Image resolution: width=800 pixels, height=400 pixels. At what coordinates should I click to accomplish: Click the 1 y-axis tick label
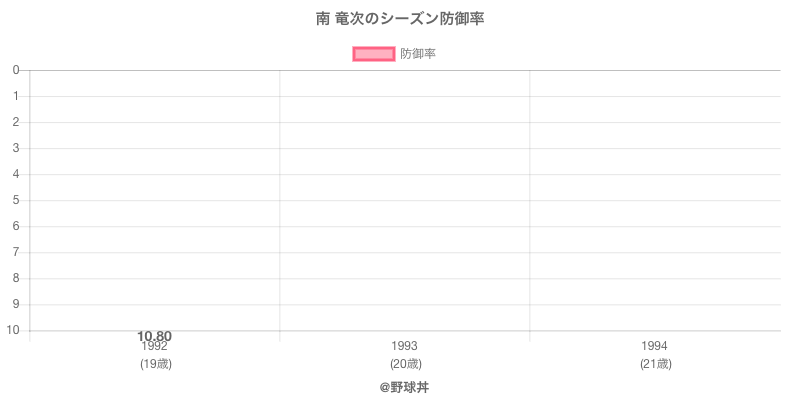click(17, 96)
